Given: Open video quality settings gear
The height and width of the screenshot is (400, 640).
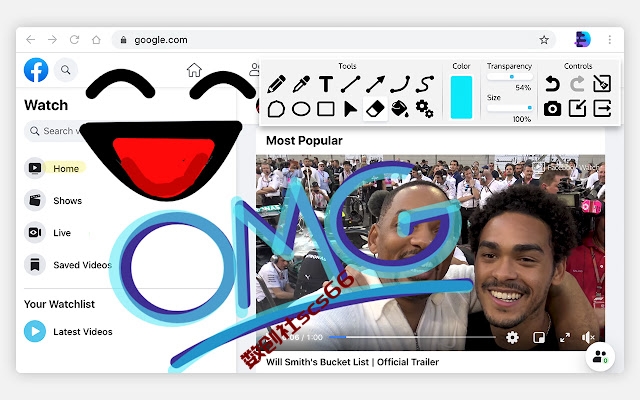Looking at the screenshot, I should (512, 338).
